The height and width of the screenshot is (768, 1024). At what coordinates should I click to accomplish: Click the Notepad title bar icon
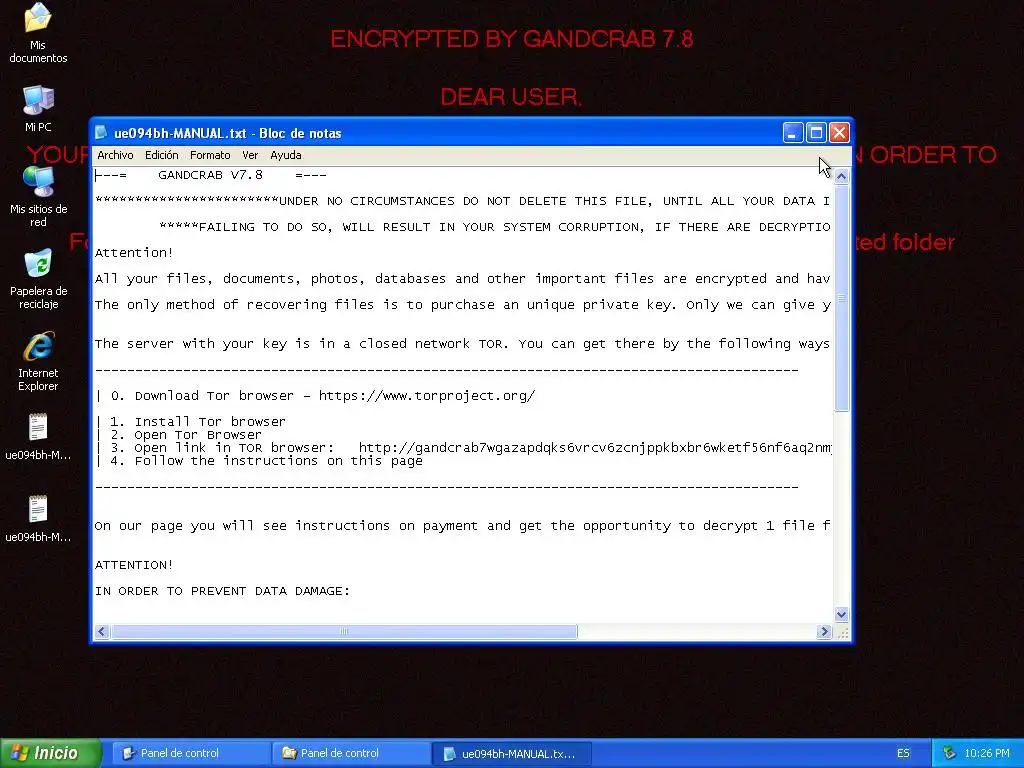pyautogui.click(x=101, y=133)
